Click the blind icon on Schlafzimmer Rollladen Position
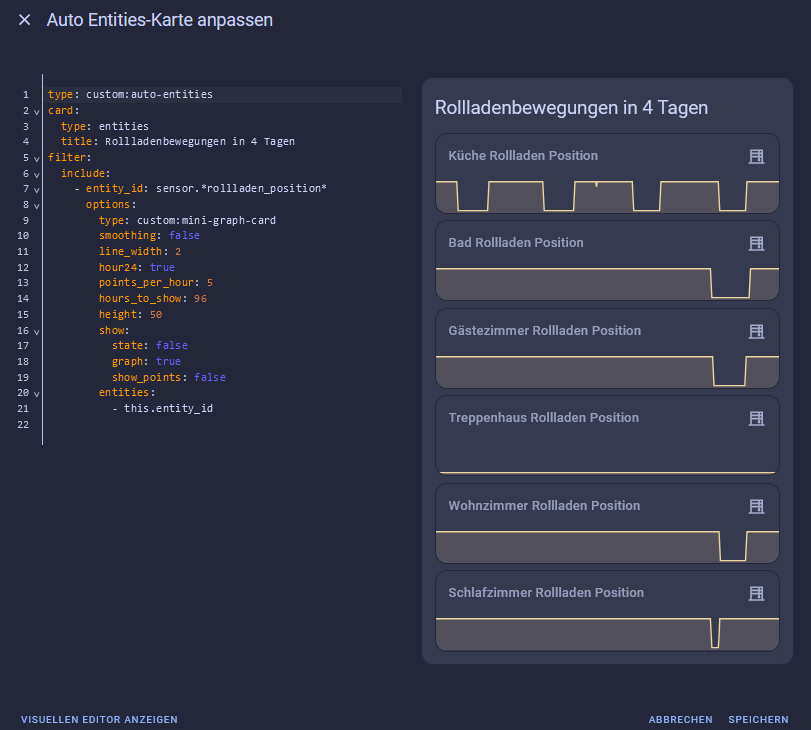The height and width of the screenshot is (730, 811). pos(756,593)
